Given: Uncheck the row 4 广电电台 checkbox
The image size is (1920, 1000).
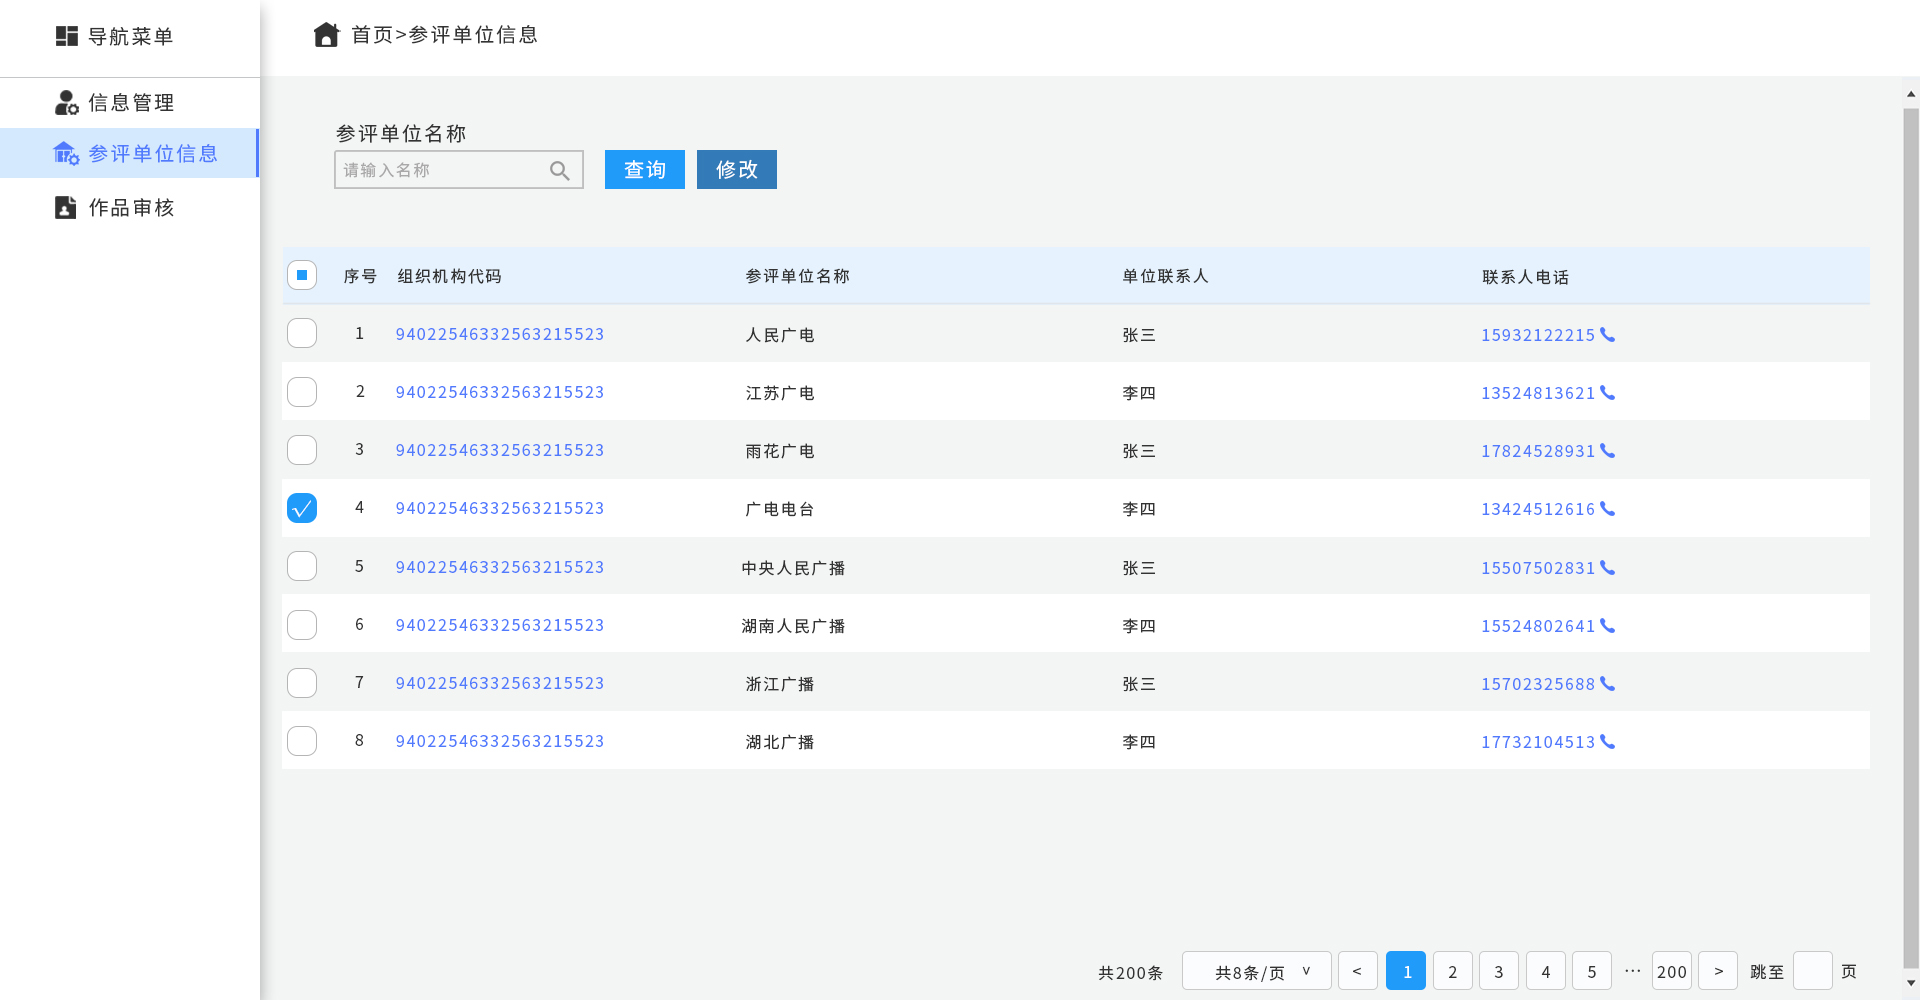Looking at the screenshot, I should 302,508.
